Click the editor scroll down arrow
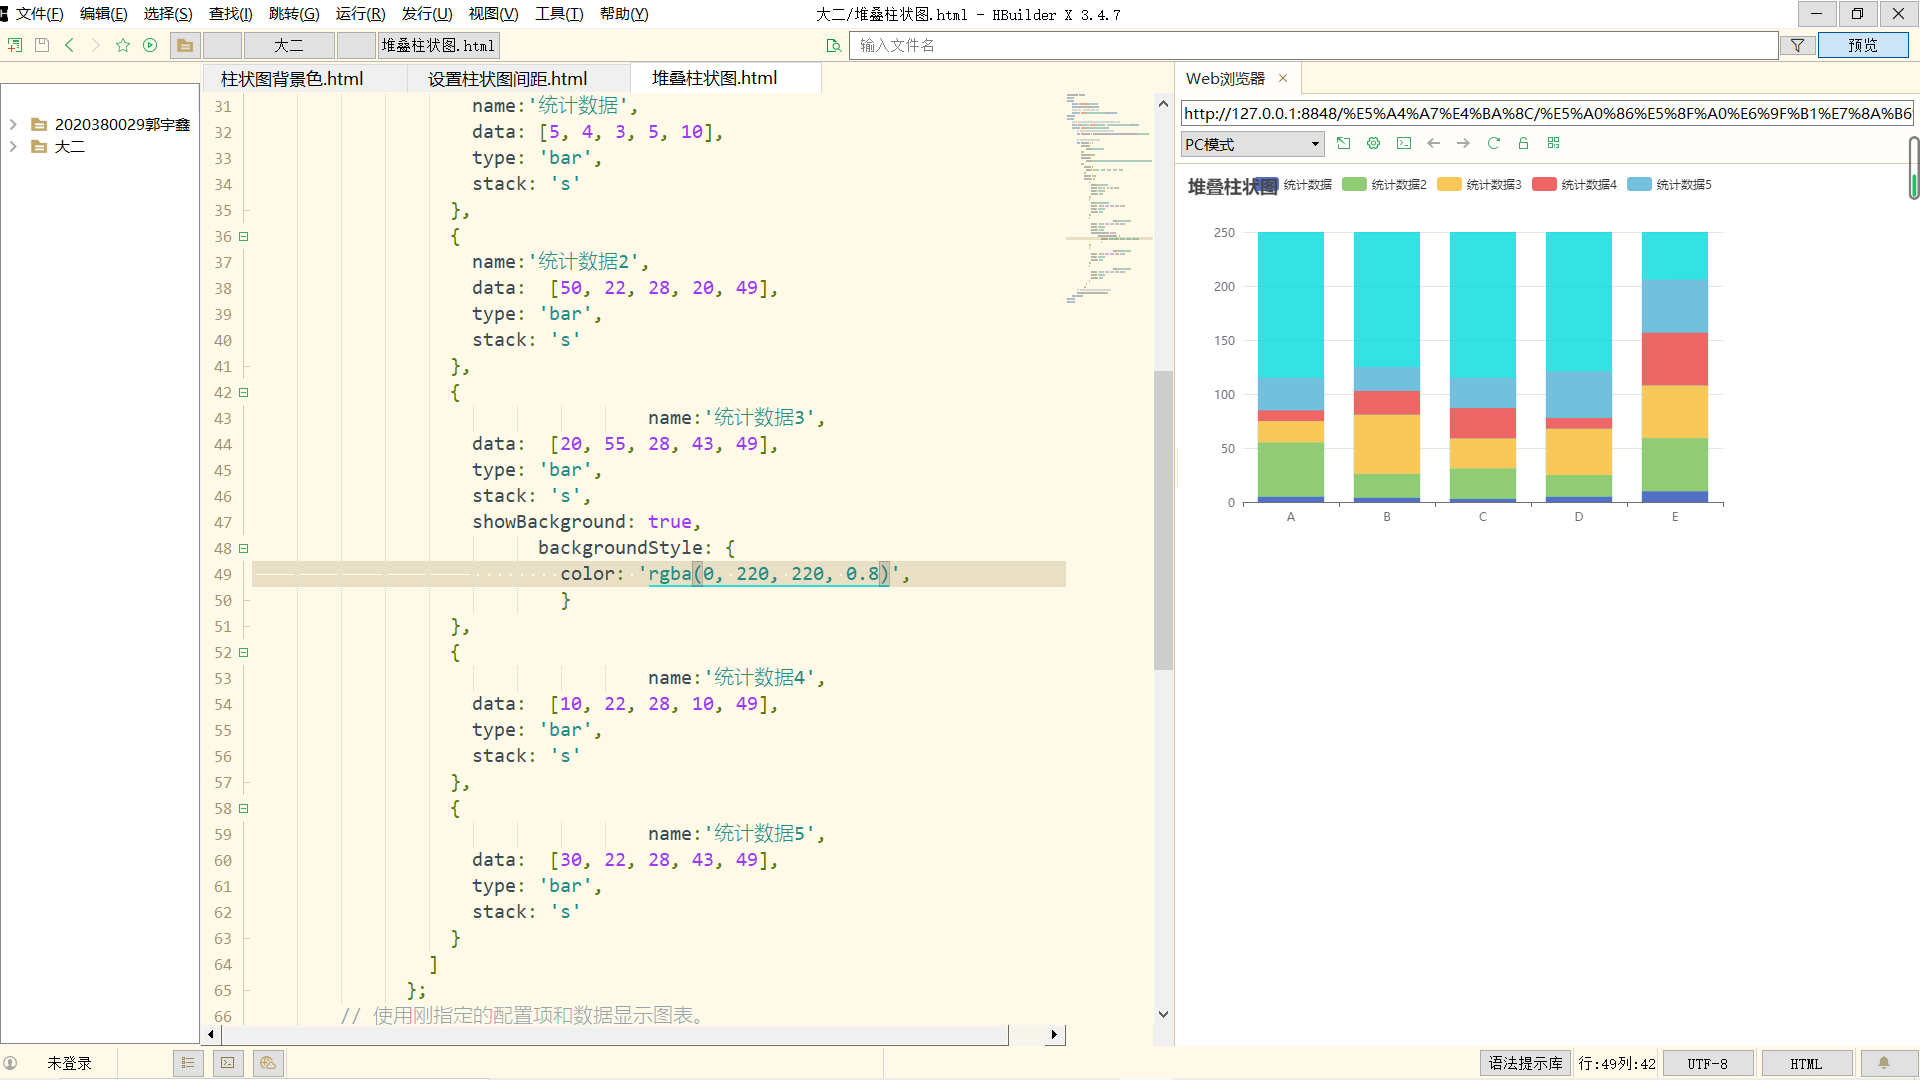The height and width of the screenshot is (1080, 1920). [1163, 1014]
